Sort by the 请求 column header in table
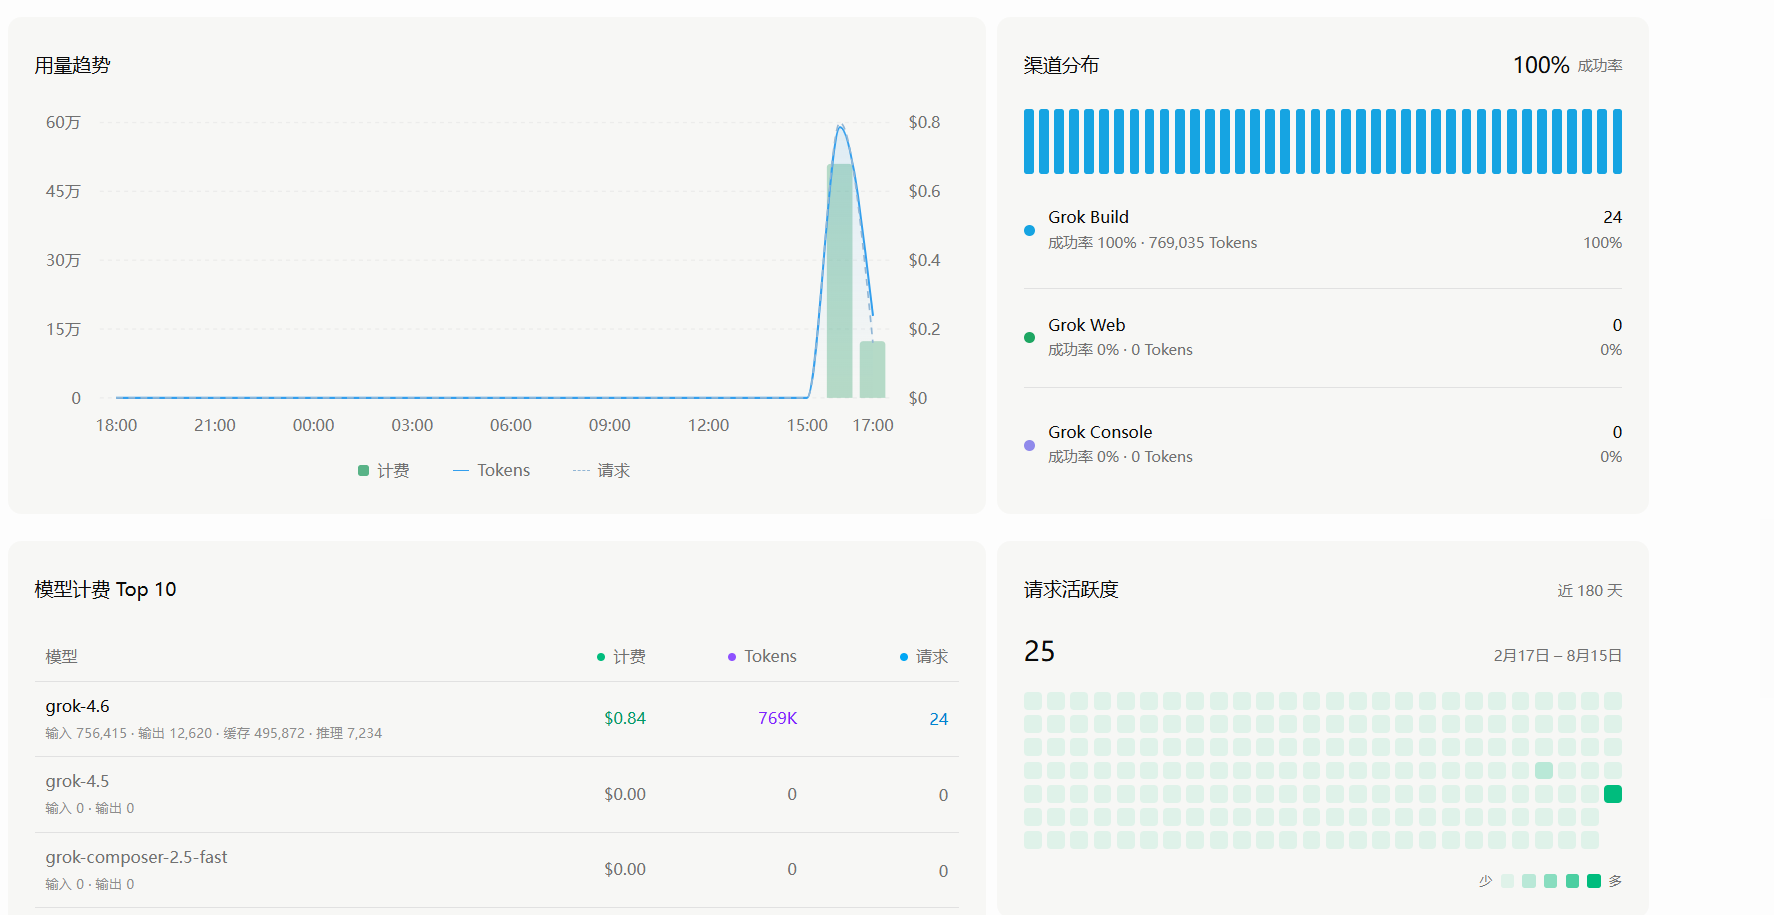1774x915 pixels. tap(924, 656)
